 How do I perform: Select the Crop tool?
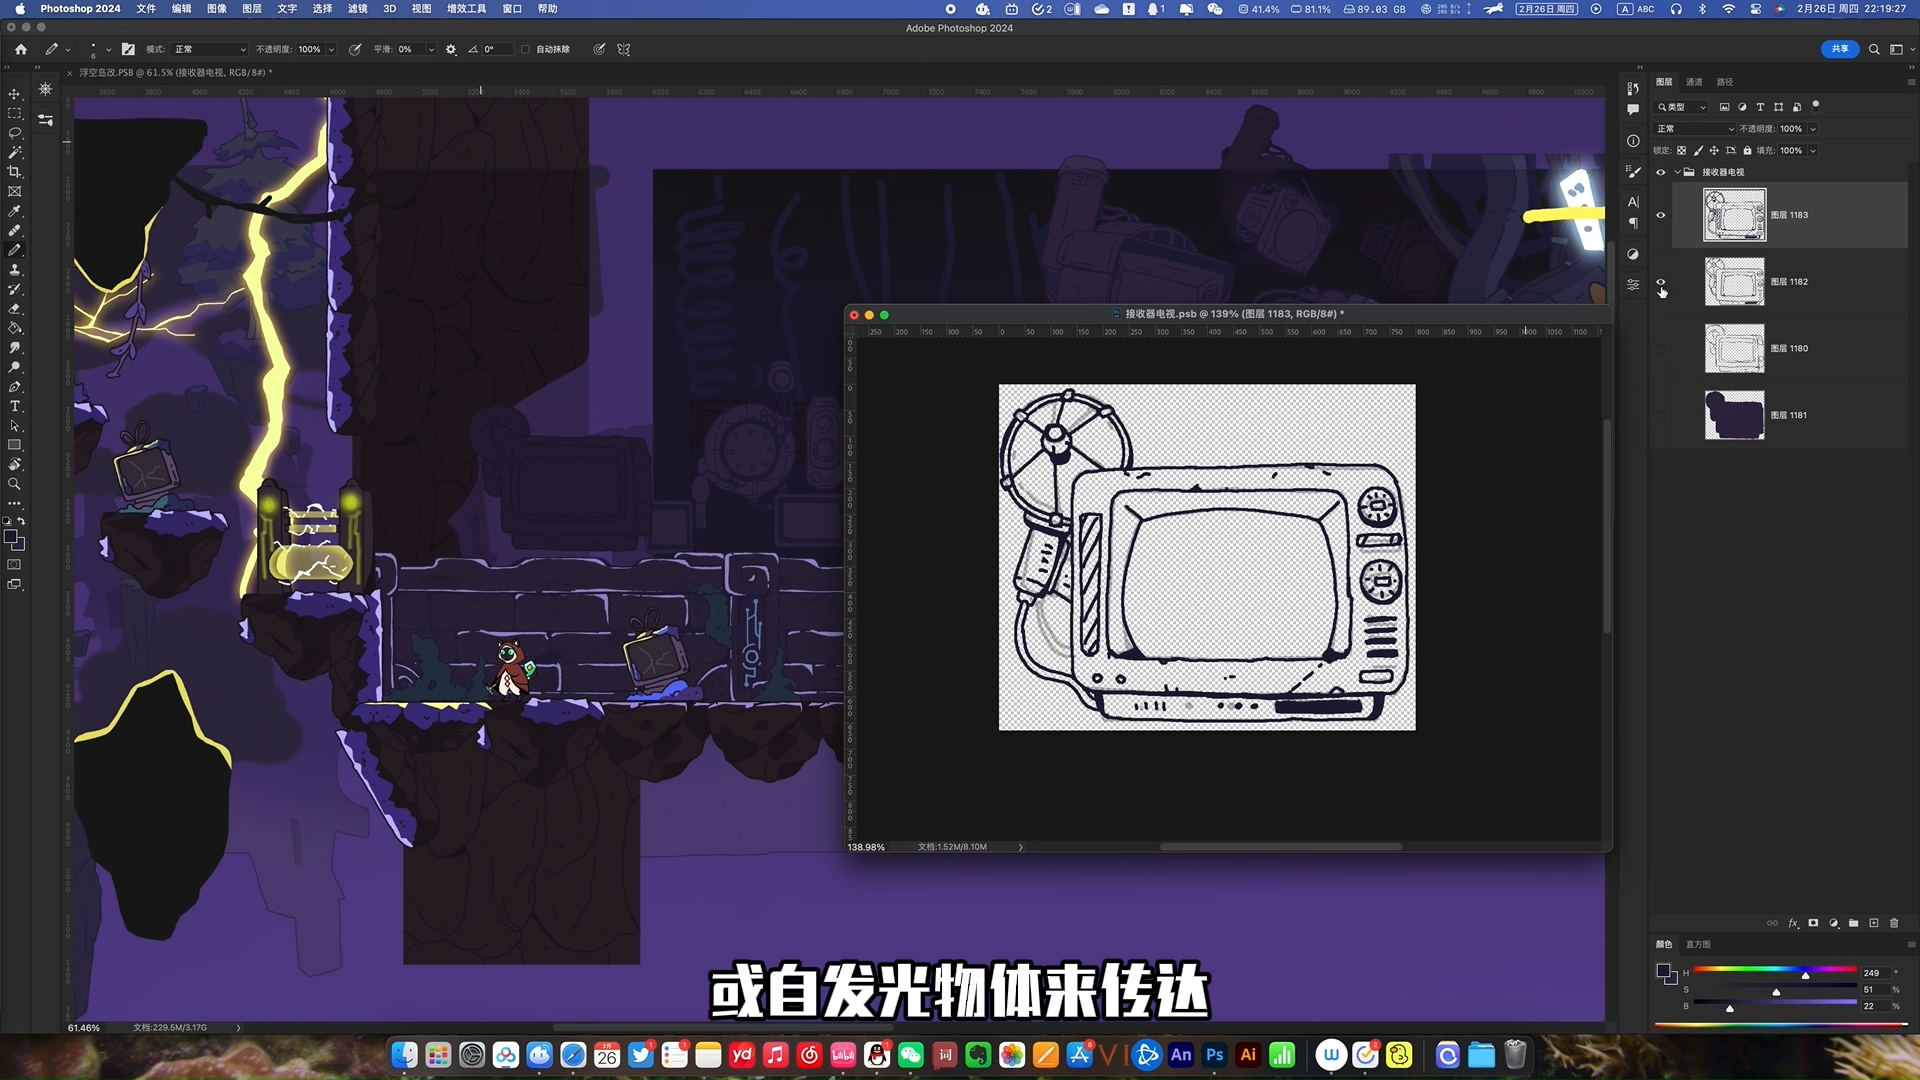14,172
